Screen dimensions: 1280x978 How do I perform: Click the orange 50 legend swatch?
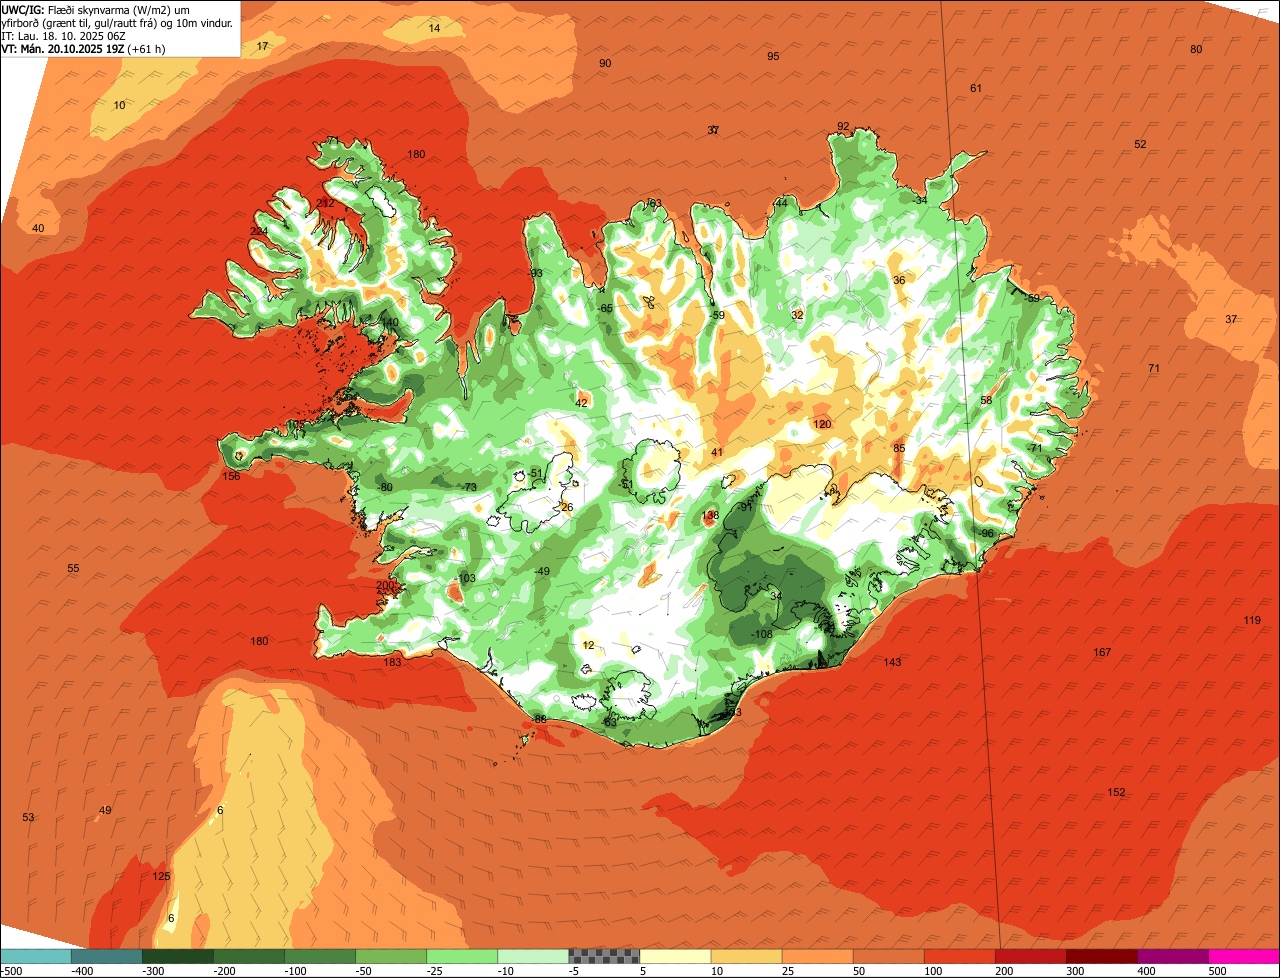888,956
